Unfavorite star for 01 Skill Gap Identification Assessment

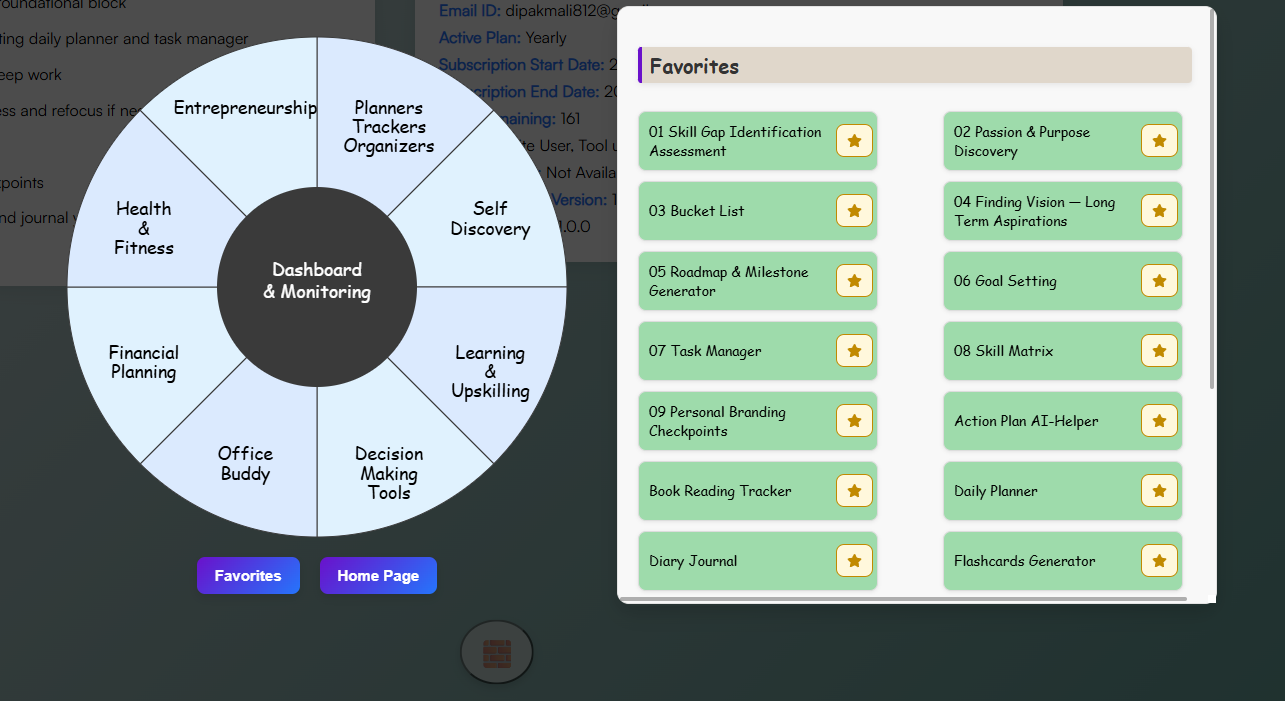click(854, 141)
